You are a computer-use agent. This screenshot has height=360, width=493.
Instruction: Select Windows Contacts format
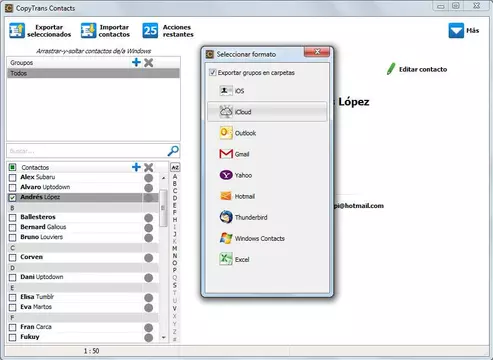267,238
